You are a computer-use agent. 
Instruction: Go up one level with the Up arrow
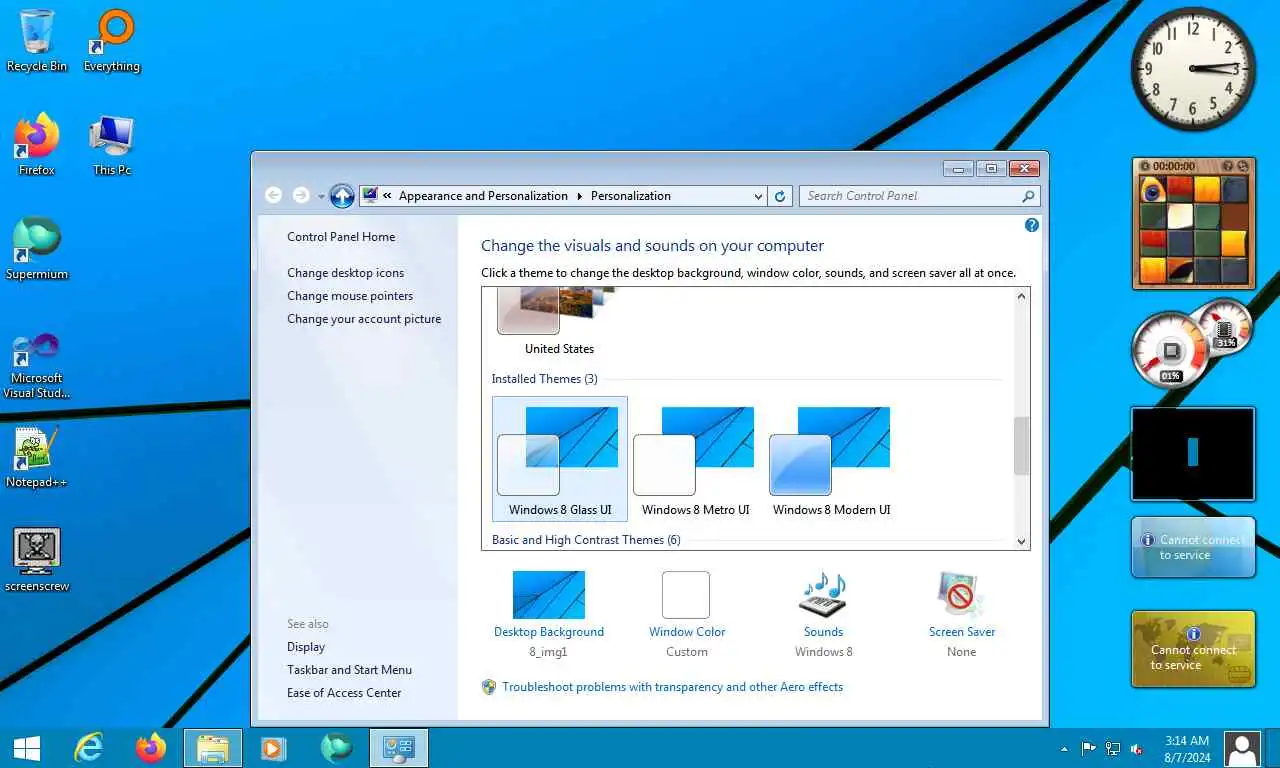[x=342, y=196]
